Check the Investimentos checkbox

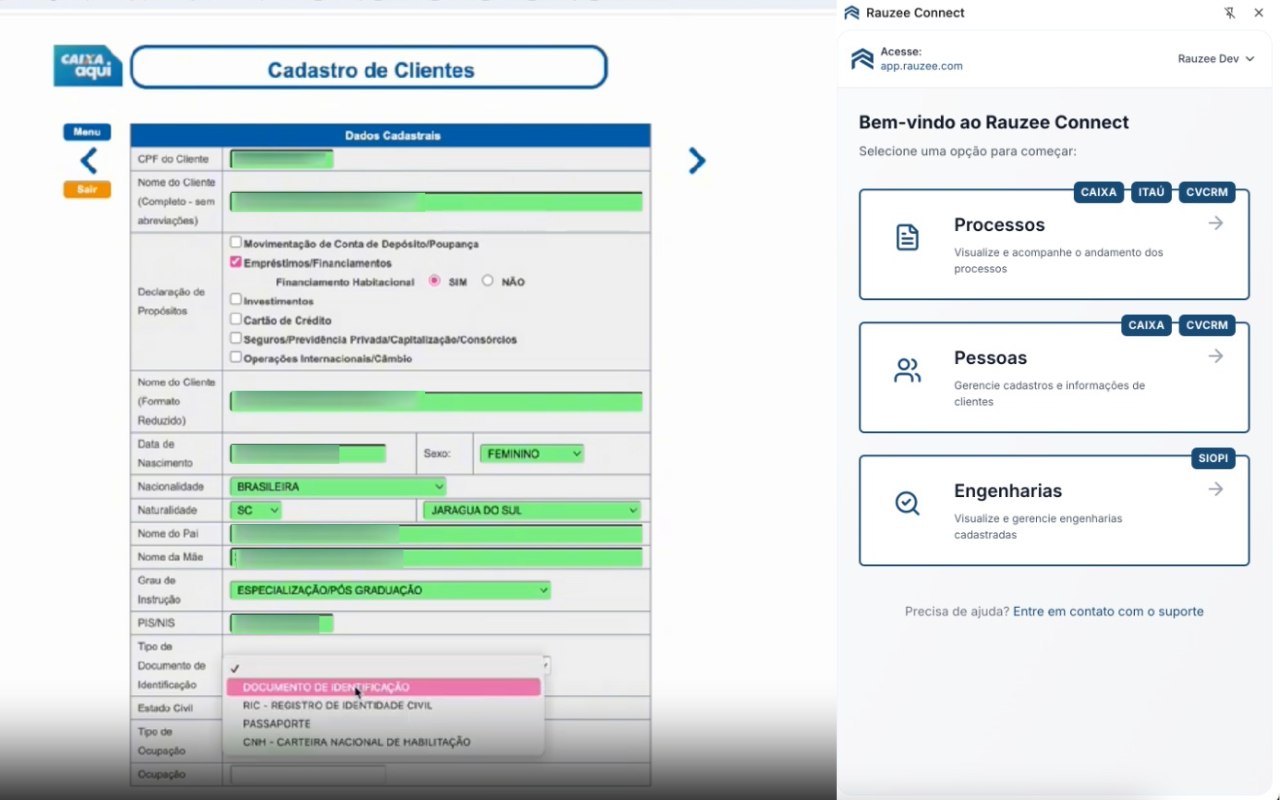coord(236,300)
